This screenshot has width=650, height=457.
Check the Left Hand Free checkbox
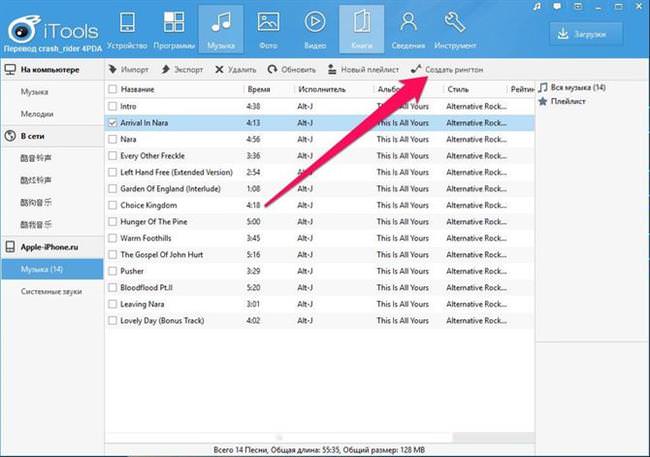[112, 173]
